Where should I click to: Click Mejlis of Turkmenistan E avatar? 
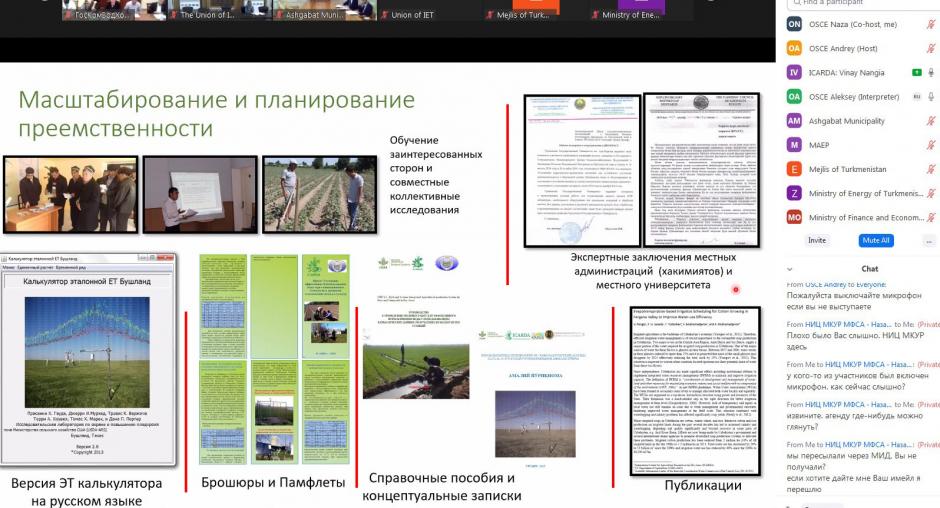pos(794,169)
